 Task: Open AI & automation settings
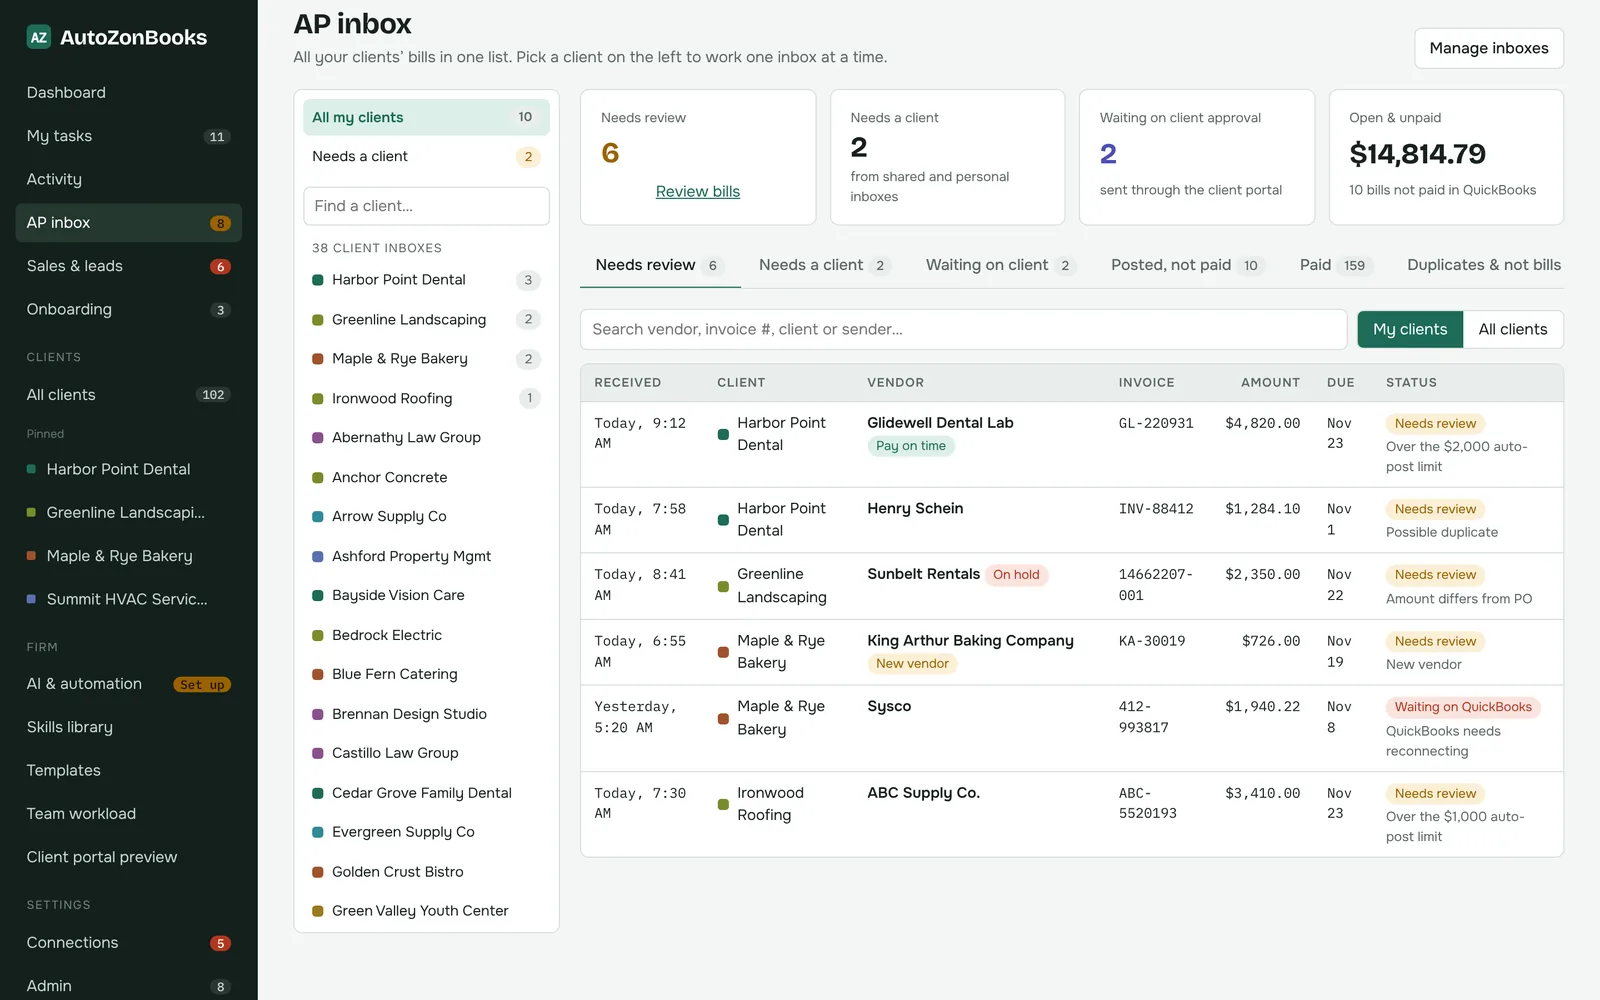tap(129, 684)
